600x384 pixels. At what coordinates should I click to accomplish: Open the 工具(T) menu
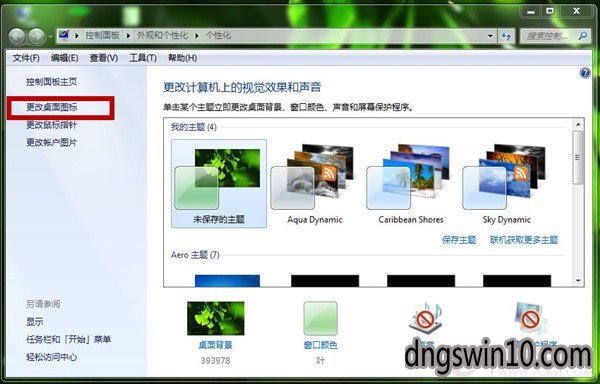pos(143,58)
